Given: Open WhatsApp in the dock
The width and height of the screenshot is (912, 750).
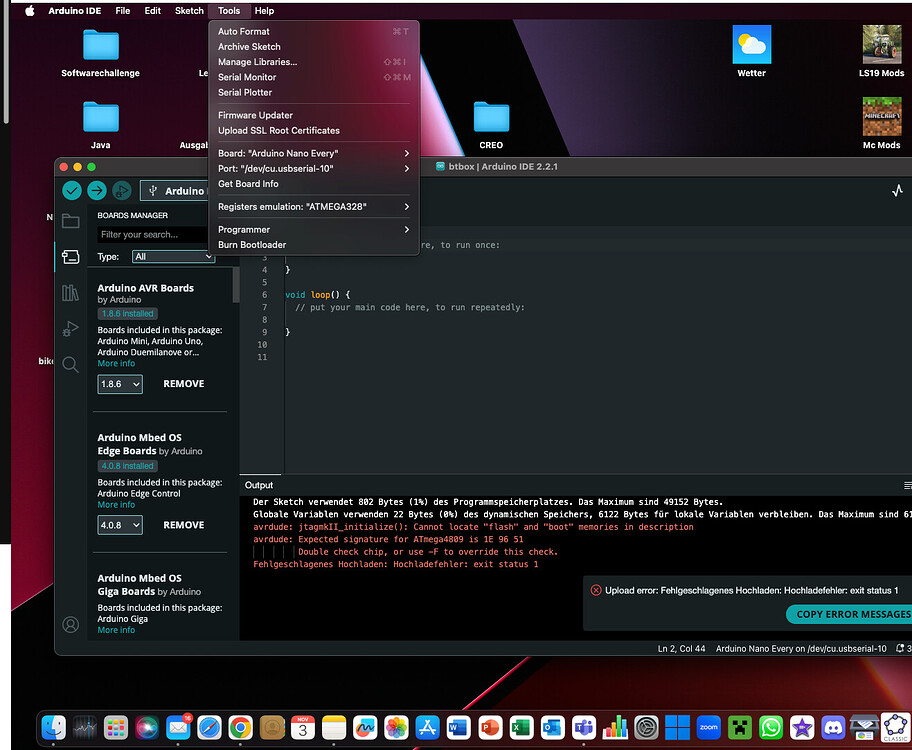Looking at the screenshot, I should 771,727.
